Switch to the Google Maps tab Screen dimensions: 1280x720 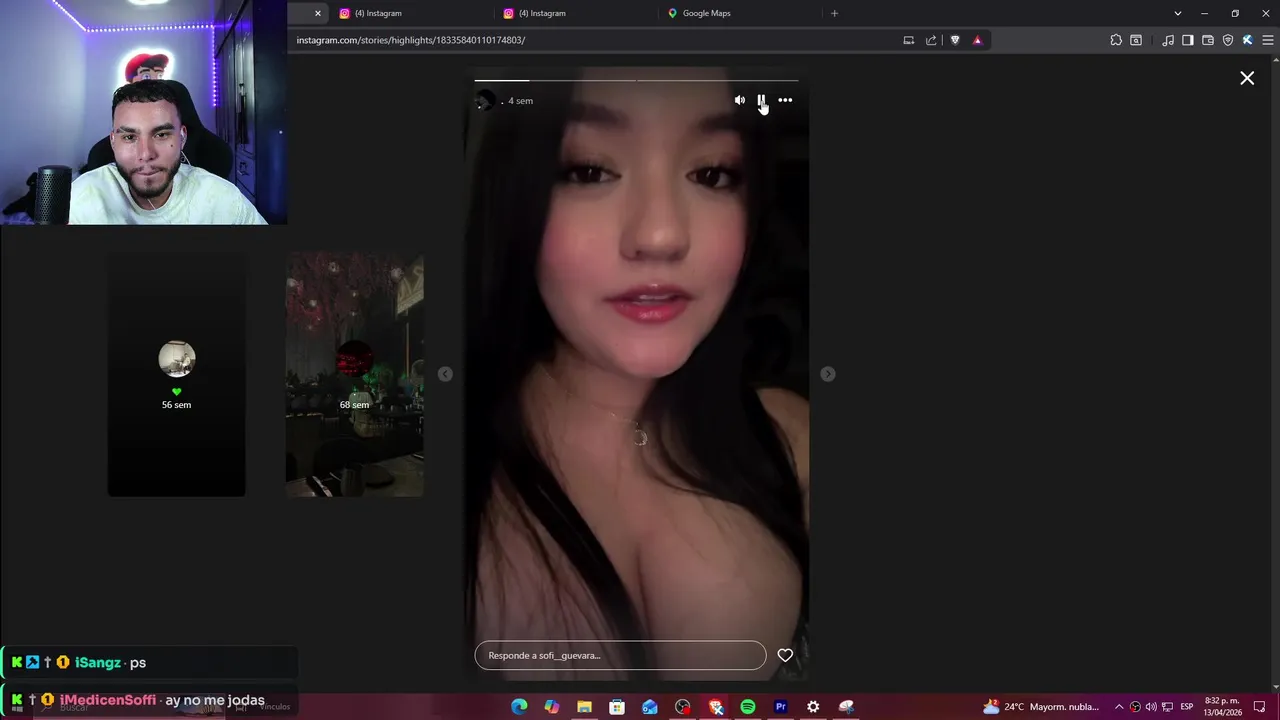pyautogui.click(x=706, y=13)
